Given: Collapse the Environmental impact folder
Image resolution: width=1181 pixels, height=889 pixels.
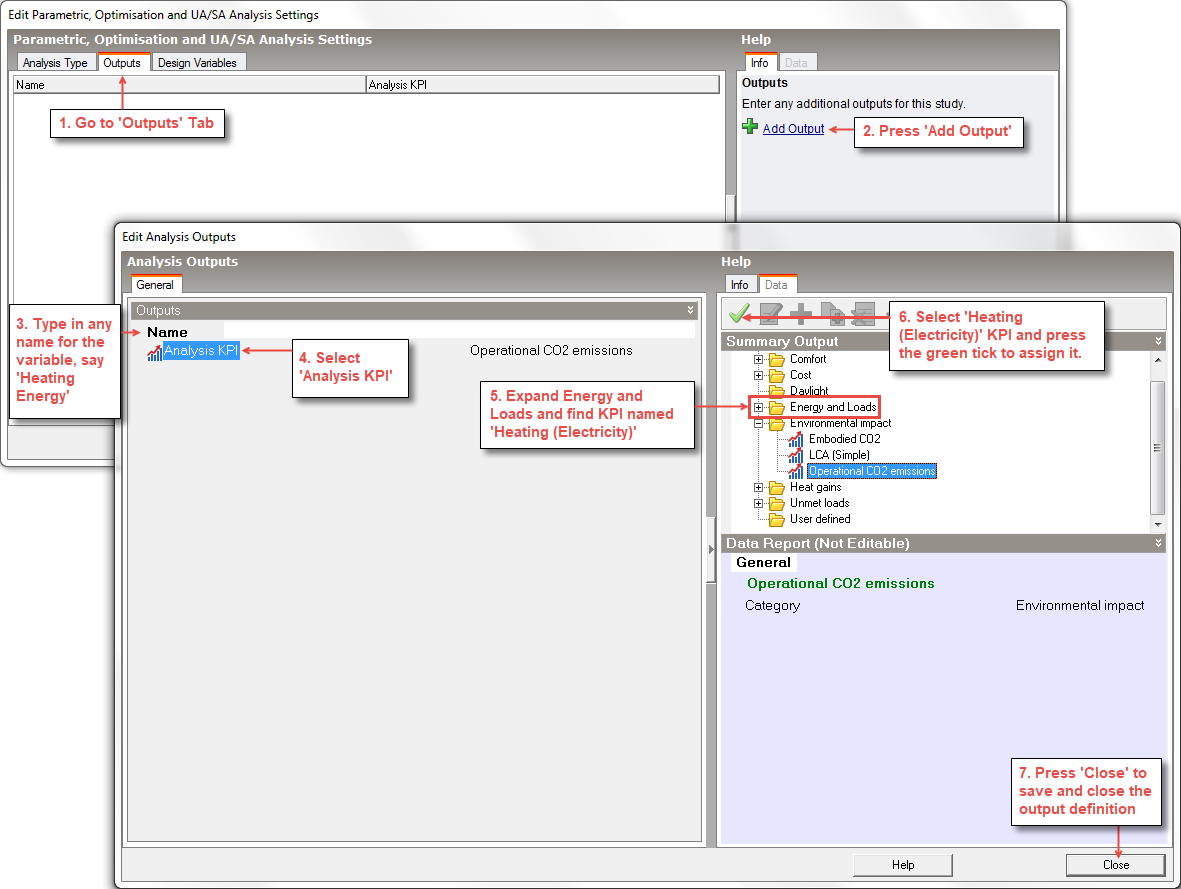Looking at the screenshot, I should click(759, 423).
